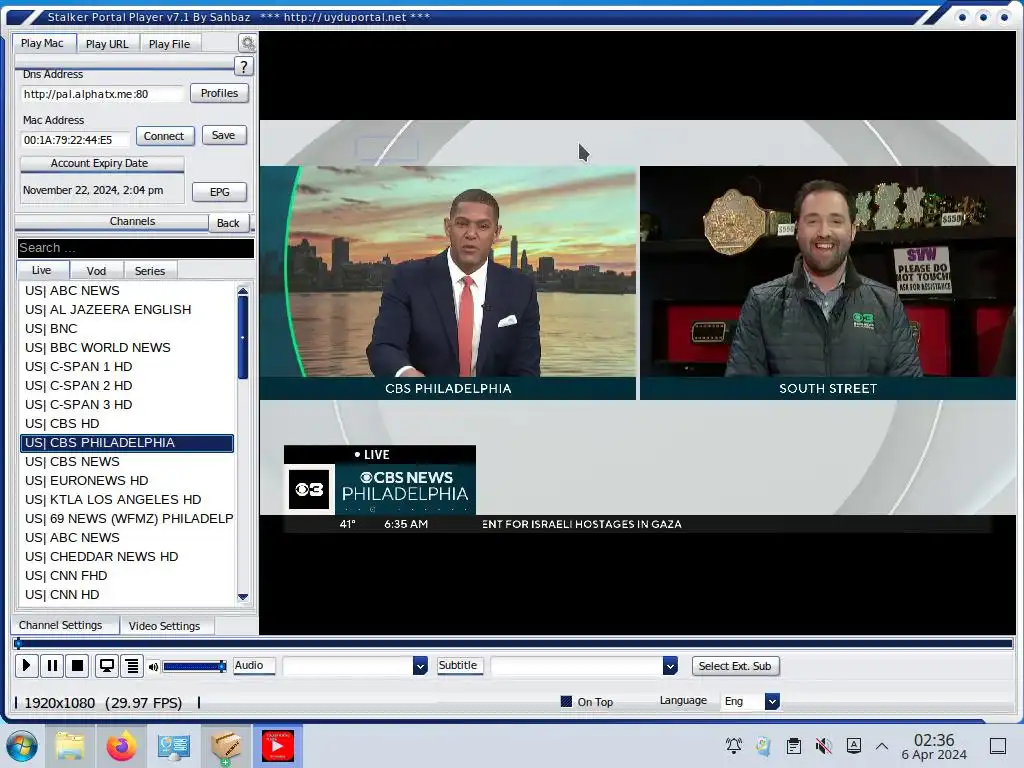Image resolution: width=1024 pixels, height=768 pixels.
Task: Expand the Language dropdown
Action: click(x=772, y=701)
